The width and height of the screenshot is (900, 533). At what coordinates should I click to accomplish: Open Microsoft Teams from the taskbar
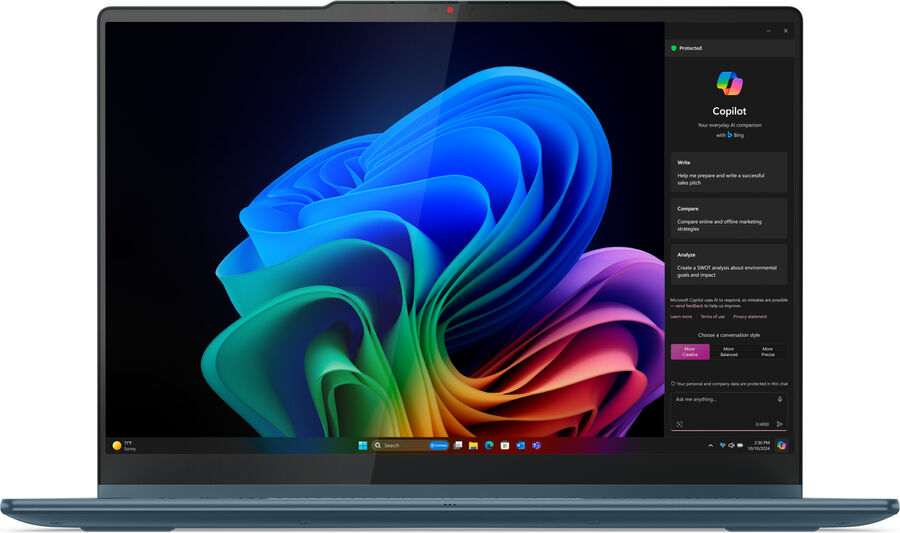click(x=536, y=445)
